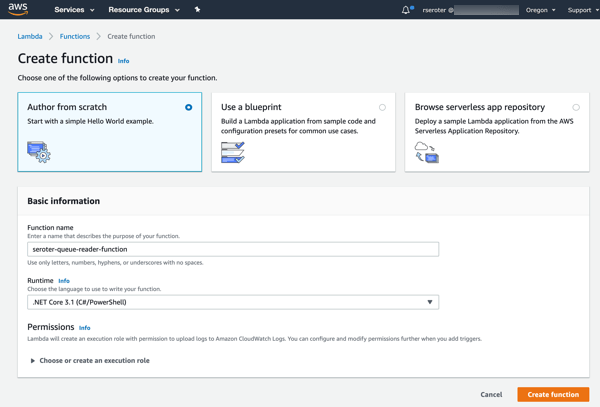Click the Cancel button

click(x=491, y=394)
